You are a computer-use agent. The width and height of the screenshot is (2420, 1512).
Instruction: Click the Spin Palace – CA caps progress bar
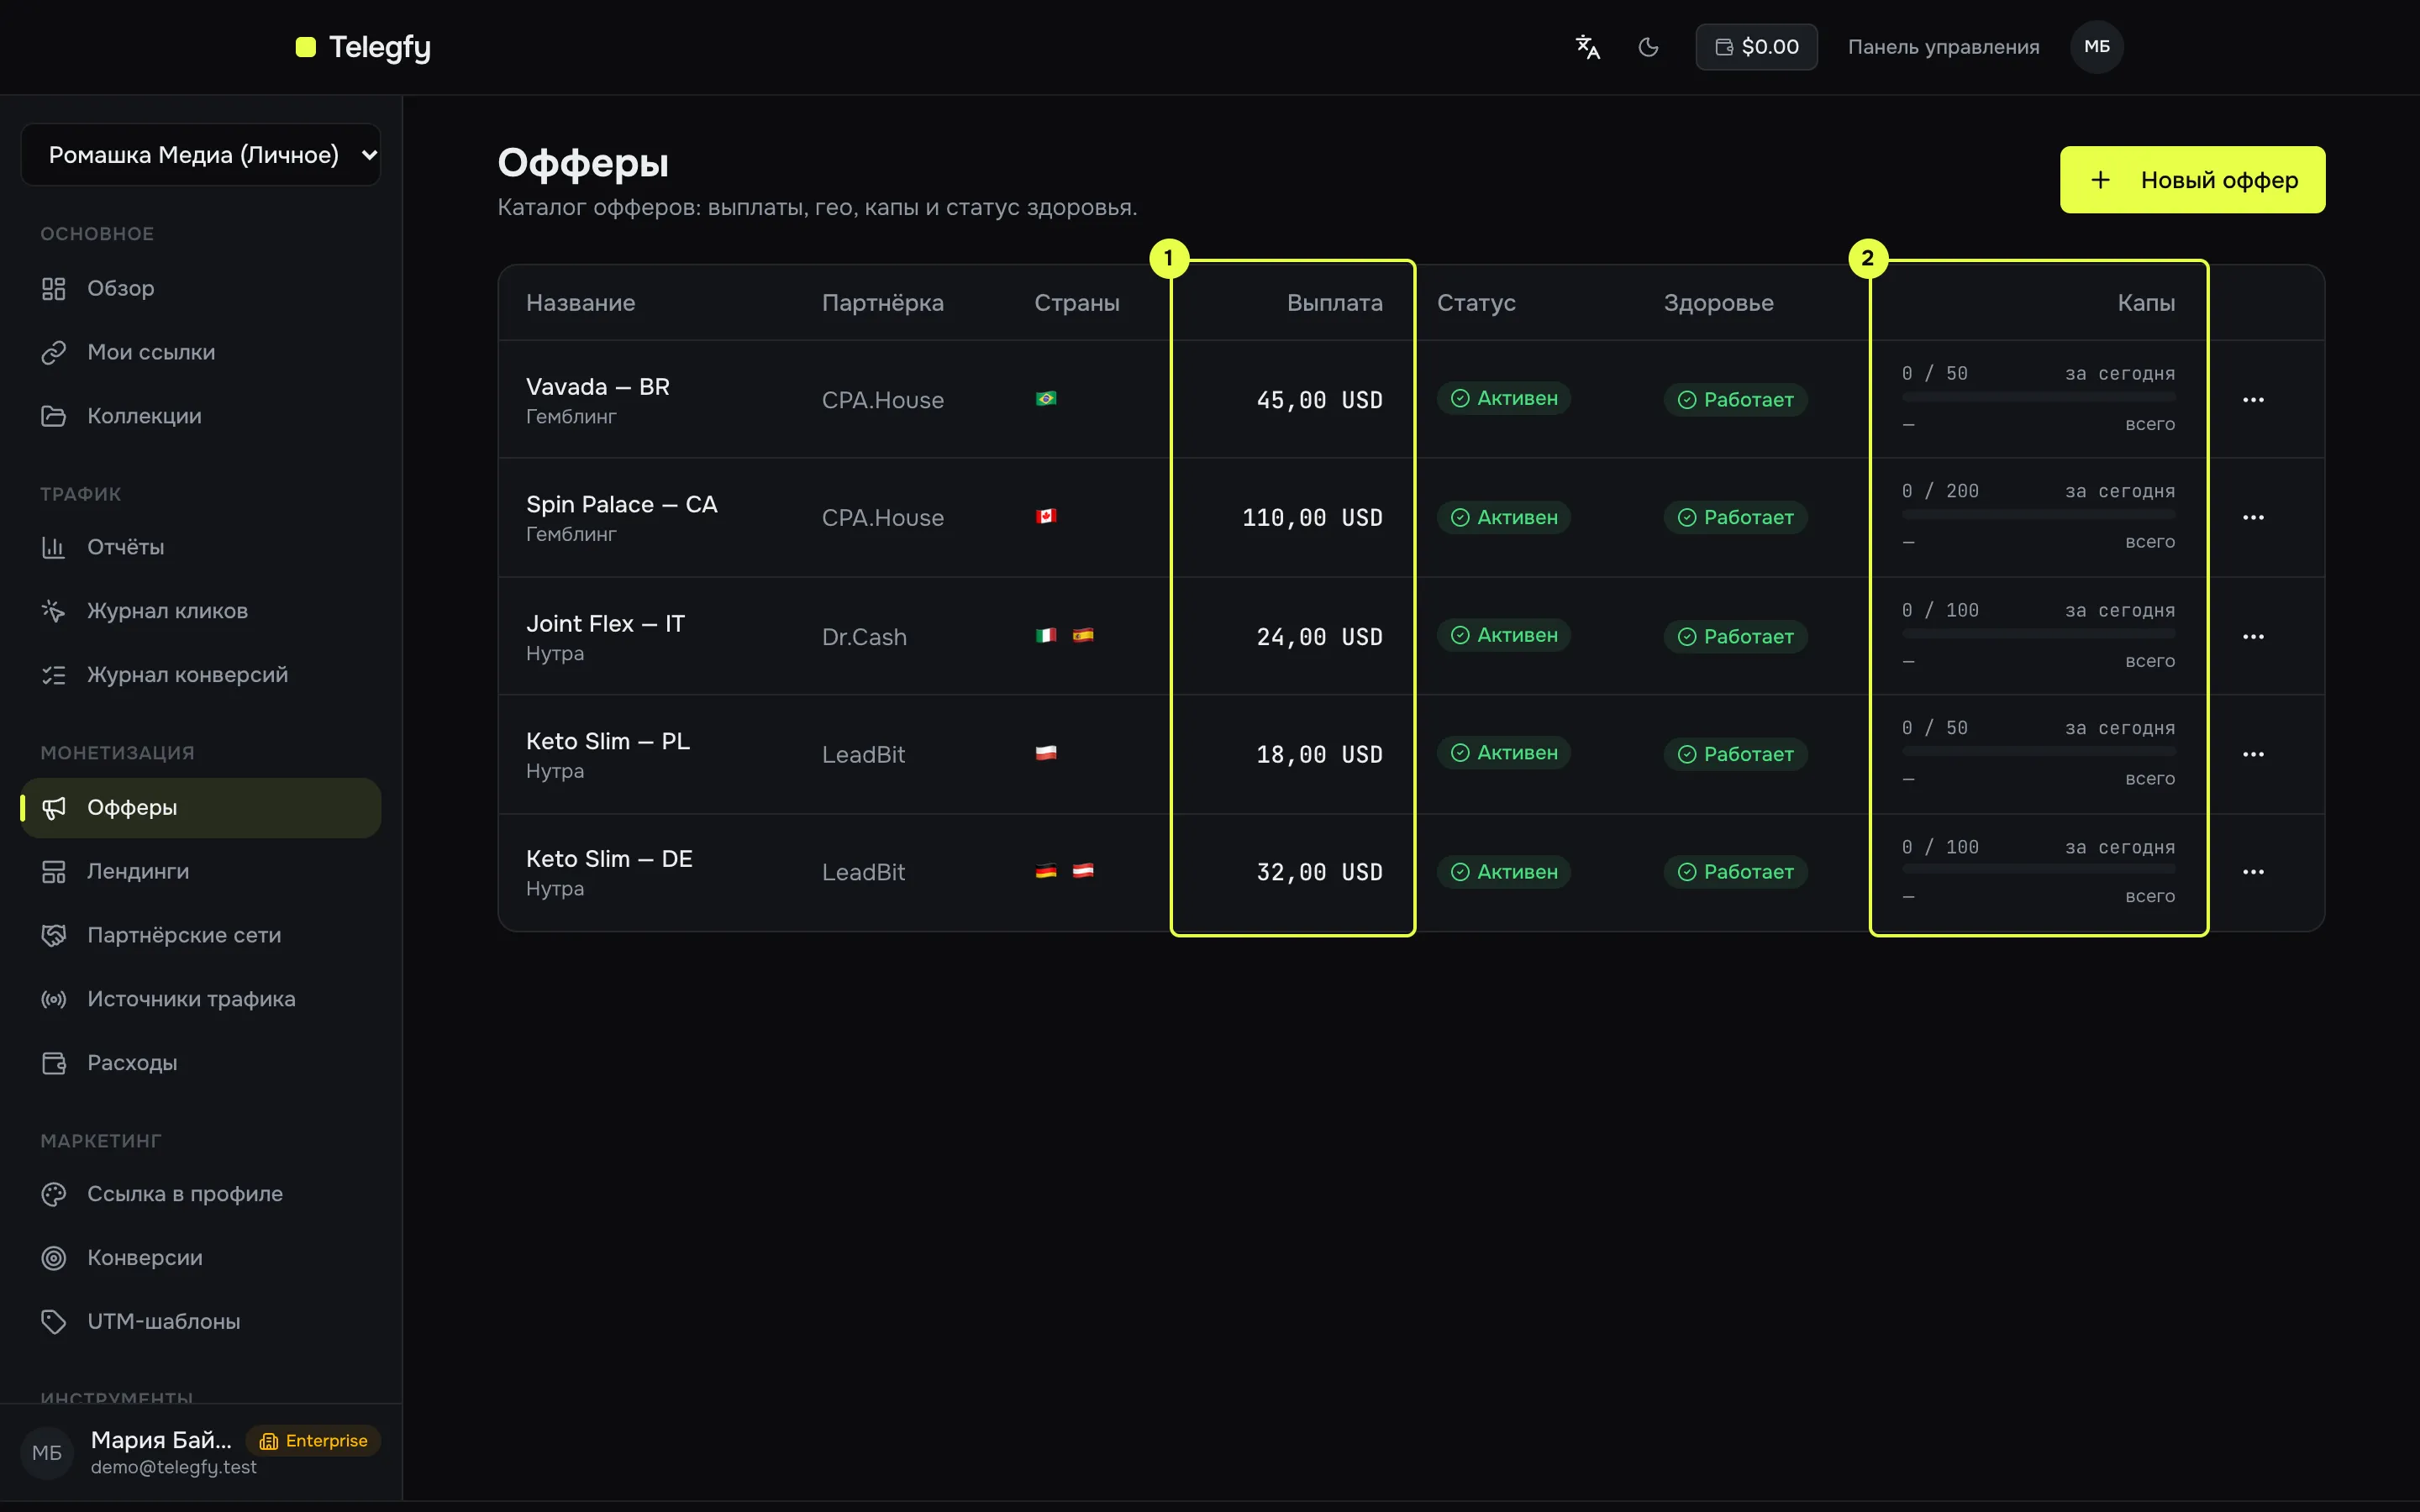tap(2038, 515)
